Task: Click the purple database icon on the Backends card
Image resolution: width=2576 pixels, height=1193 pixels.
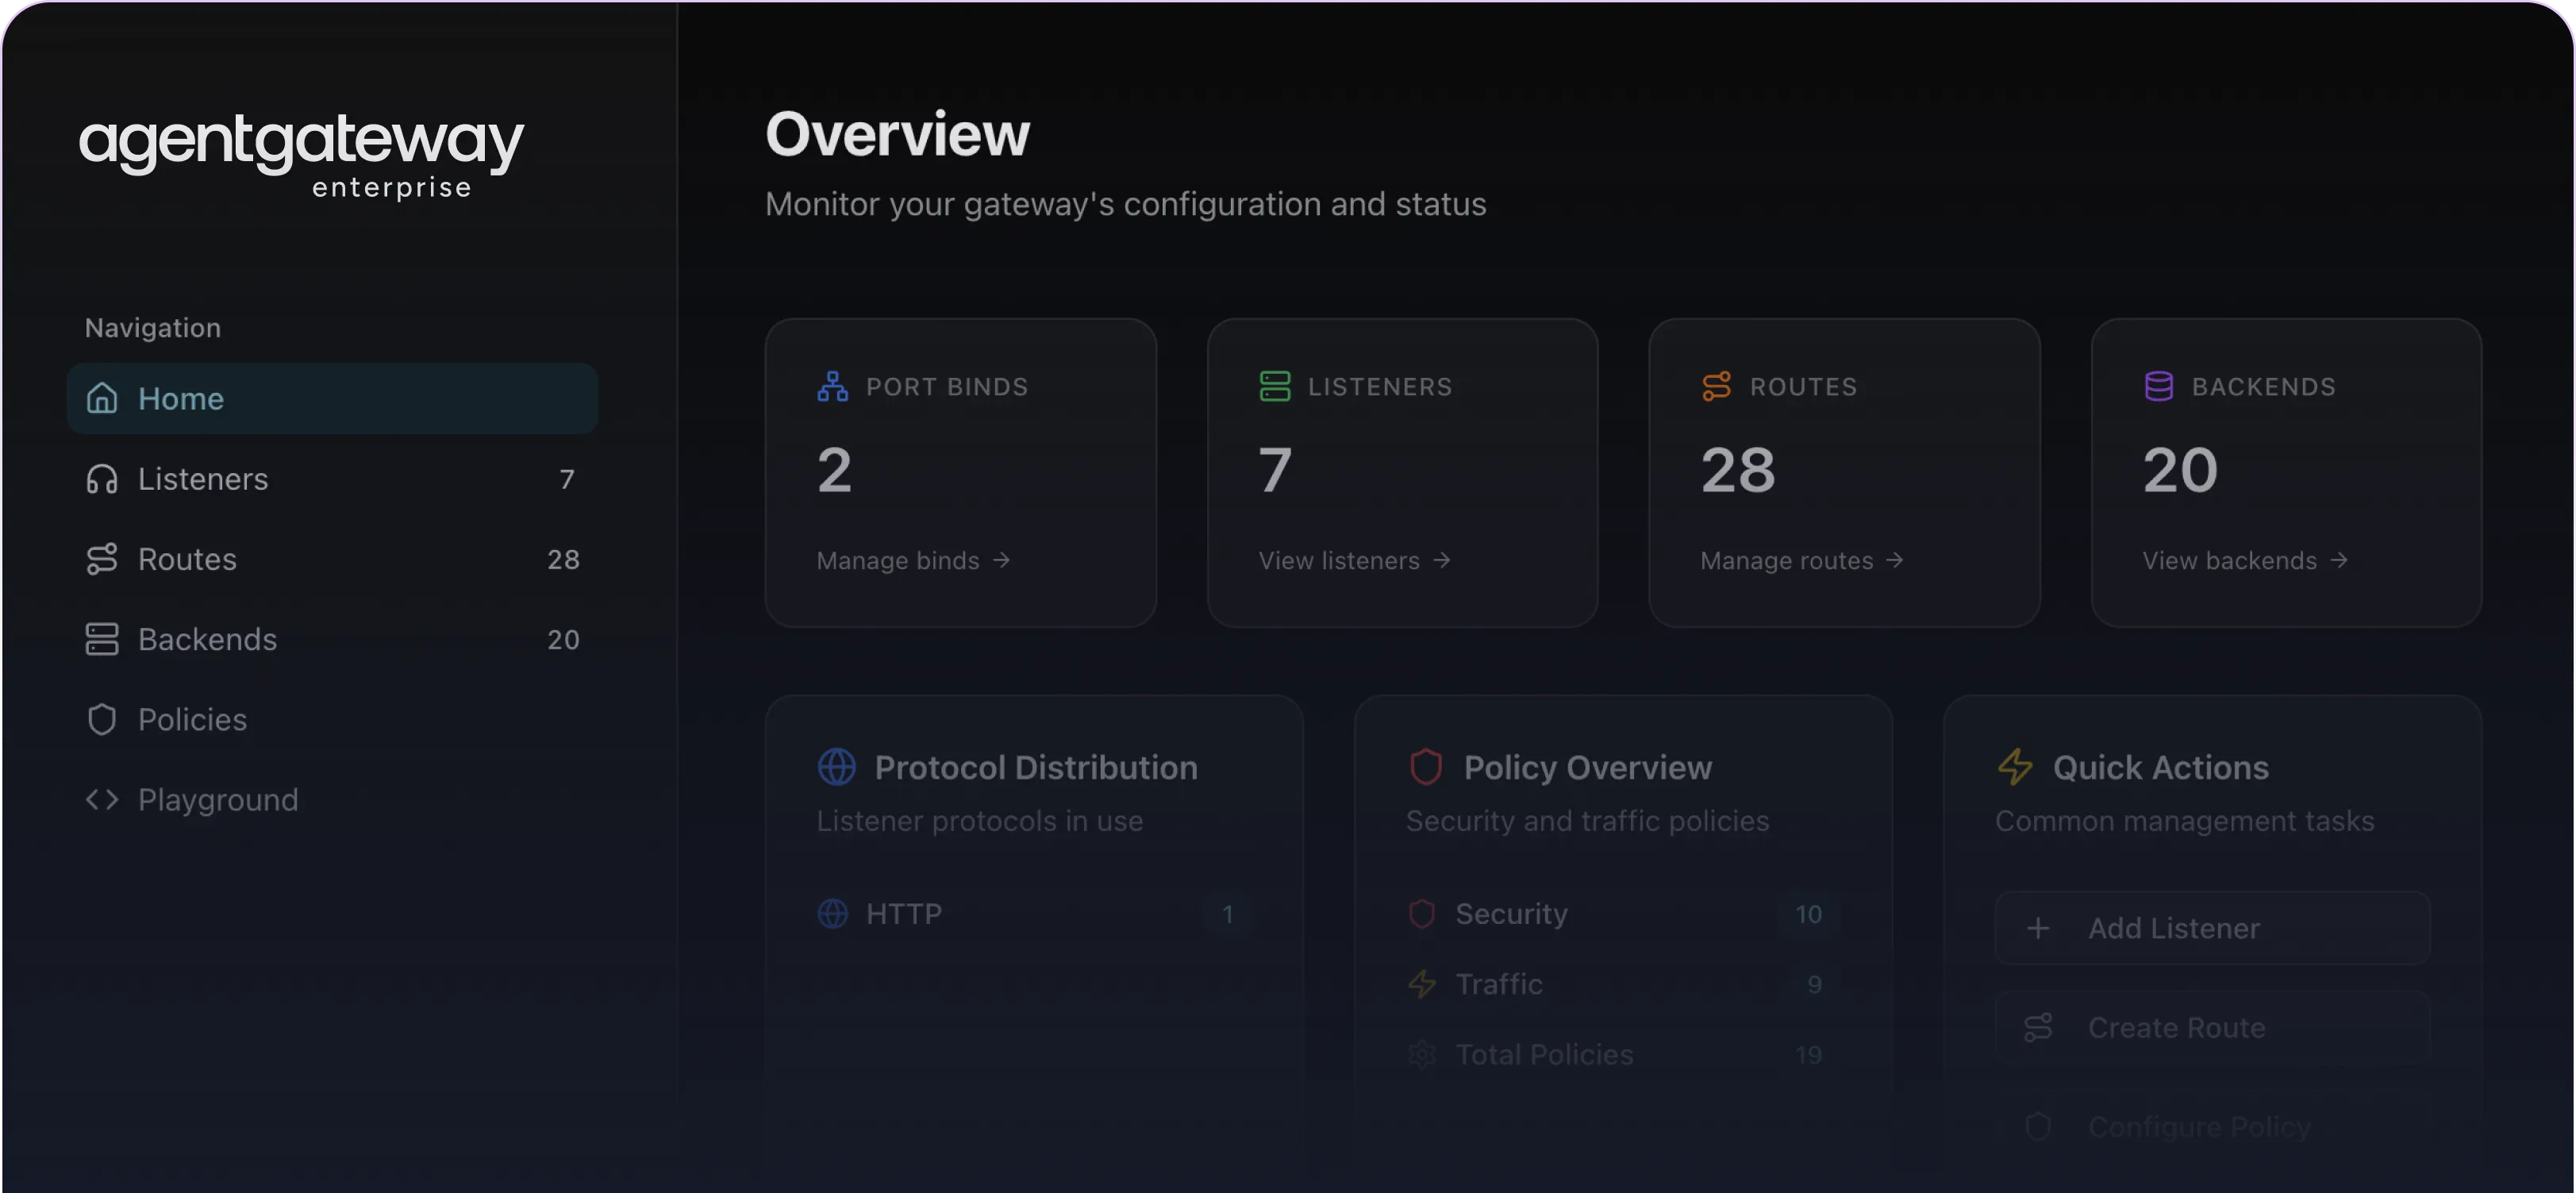Action: click(2158, 386)
